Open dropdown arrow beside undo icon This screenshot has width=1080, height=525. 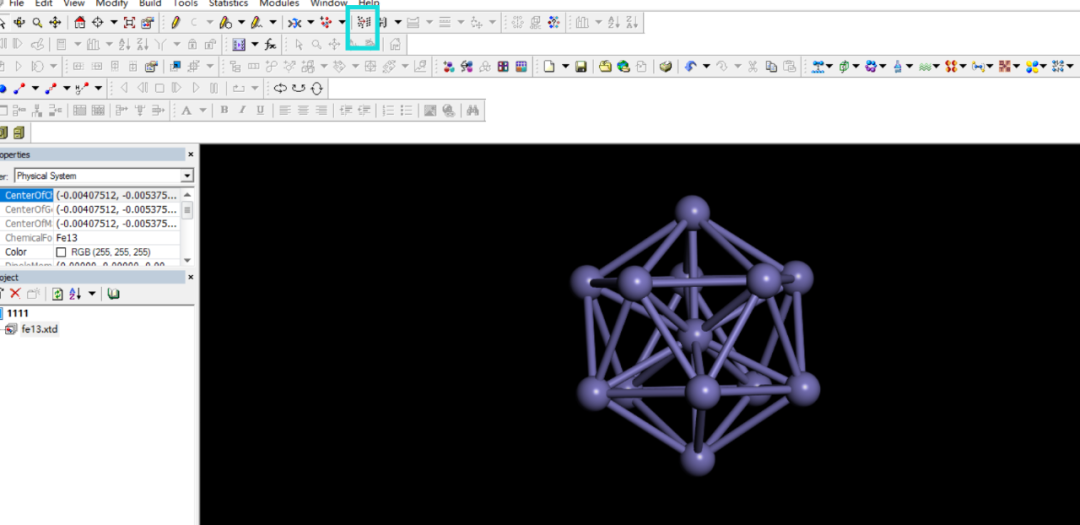(706, 67)
